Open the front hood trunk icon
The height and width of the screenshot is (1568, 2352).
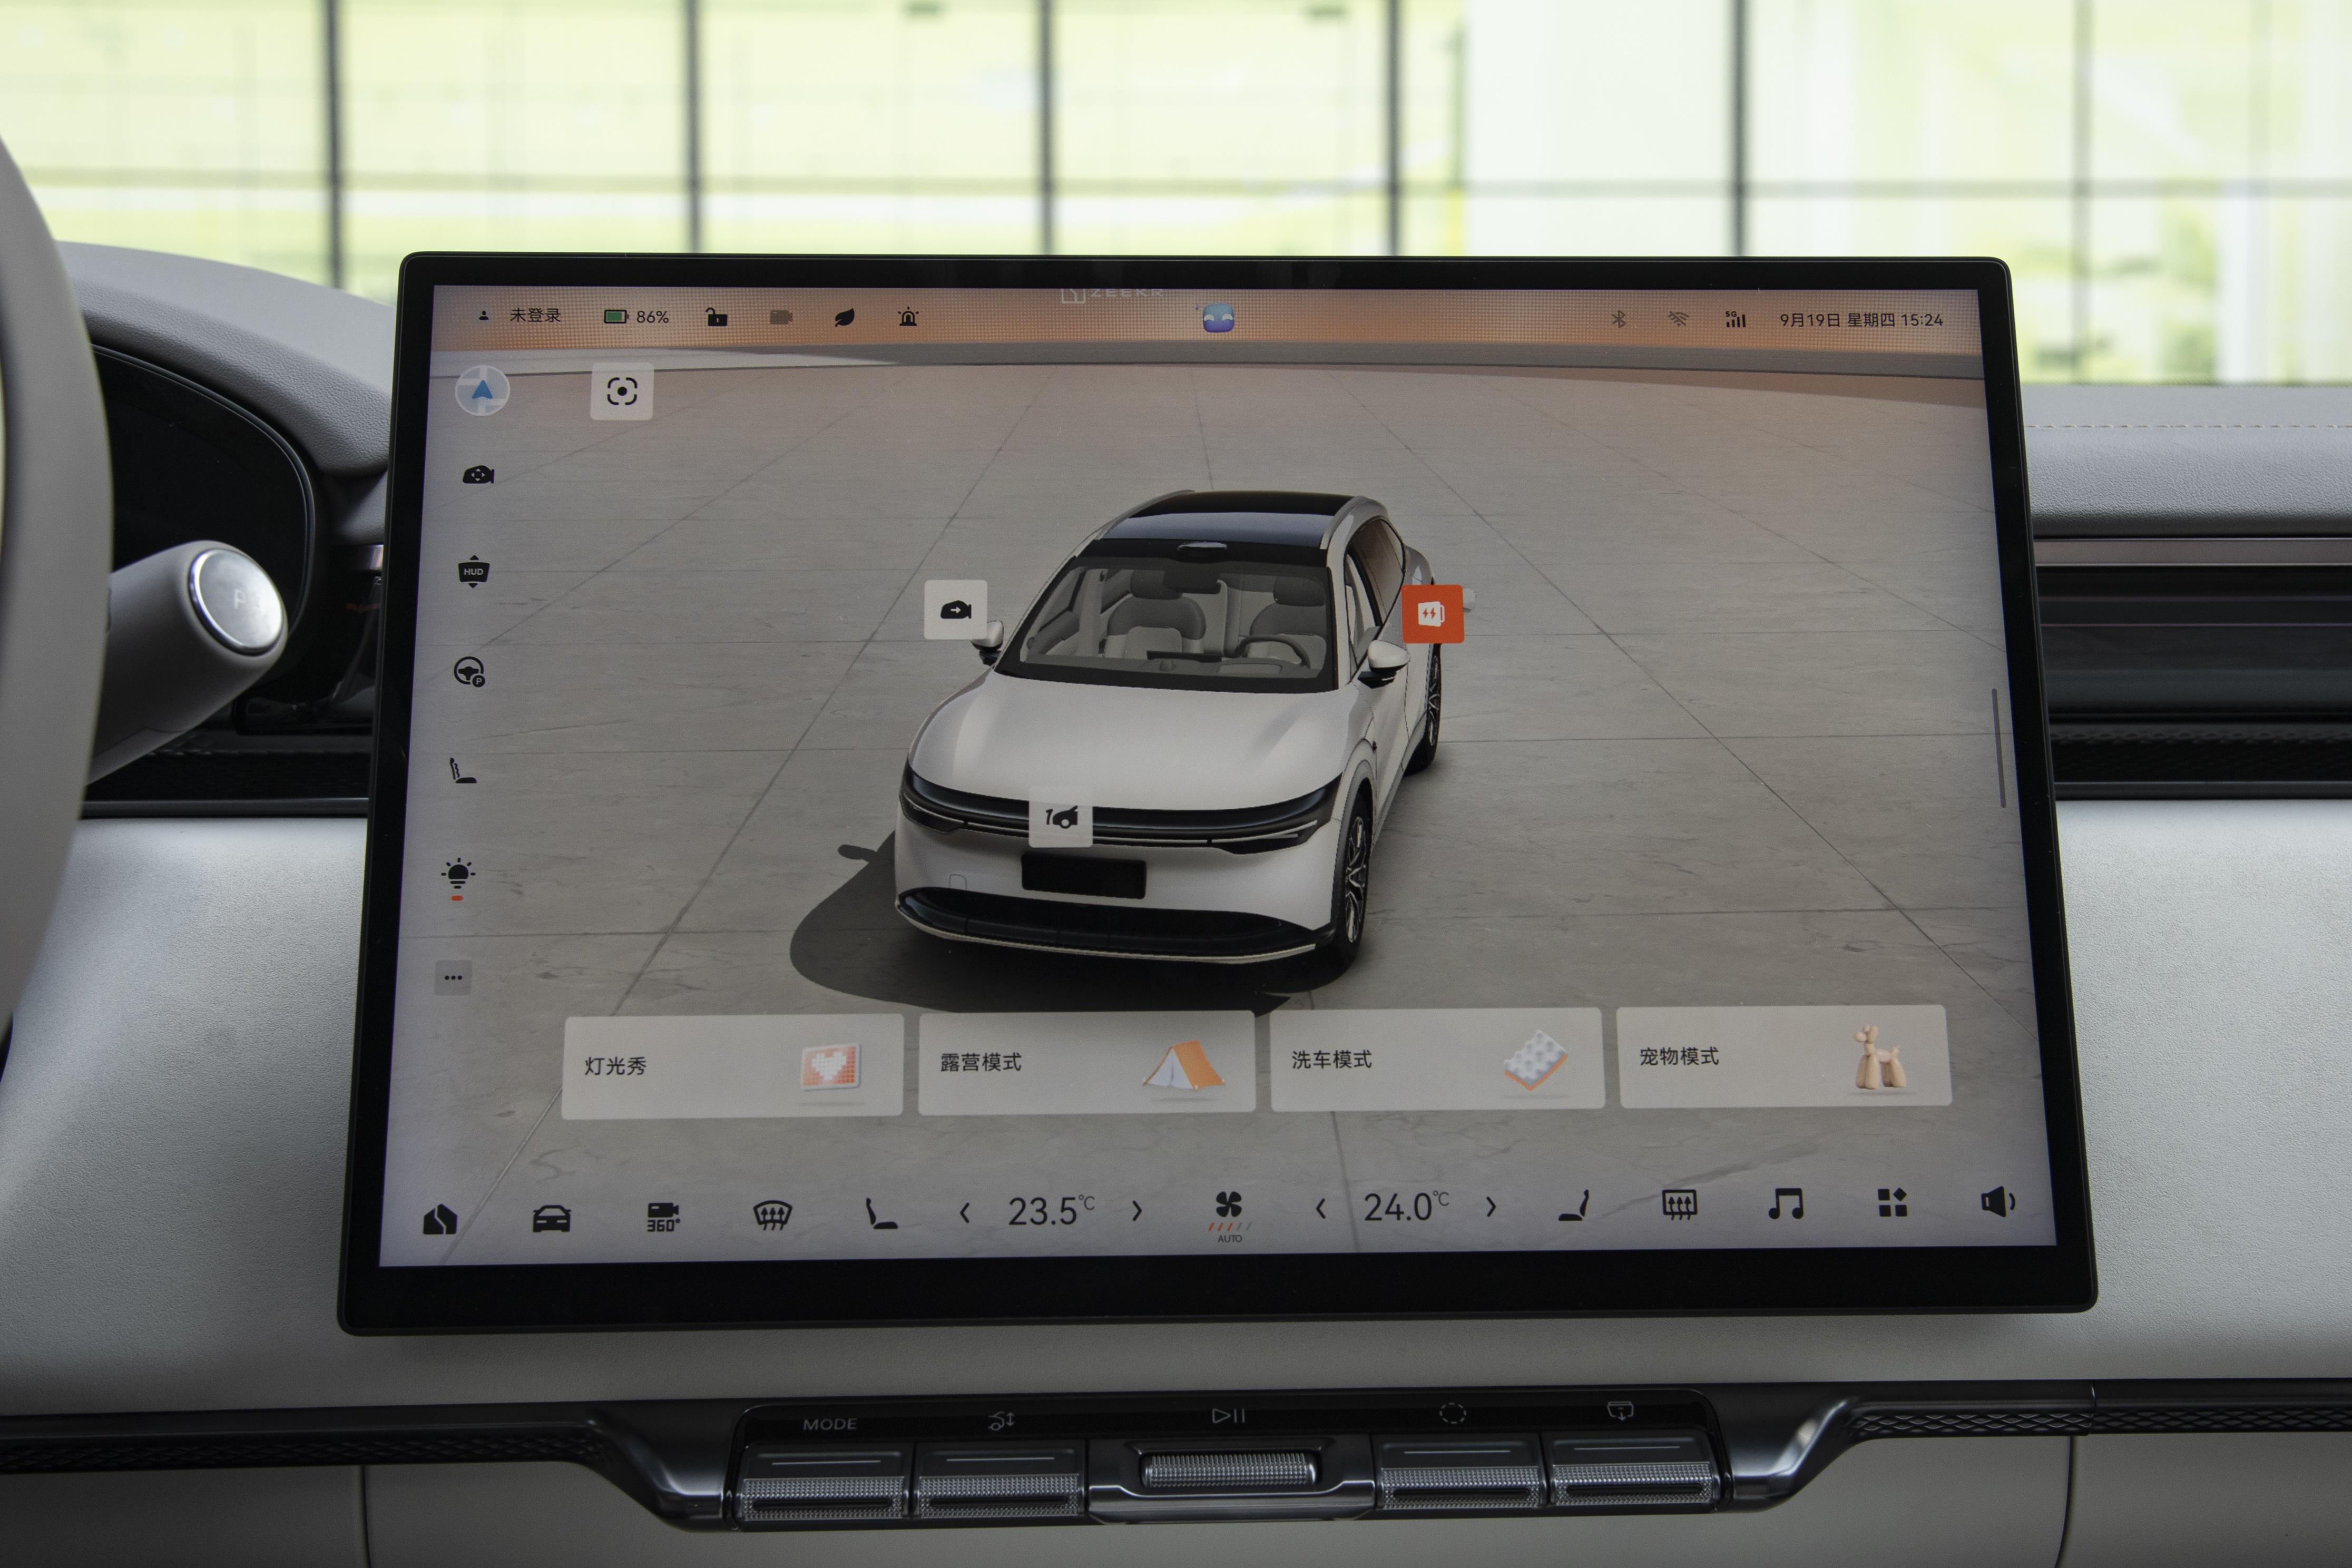1061,818
